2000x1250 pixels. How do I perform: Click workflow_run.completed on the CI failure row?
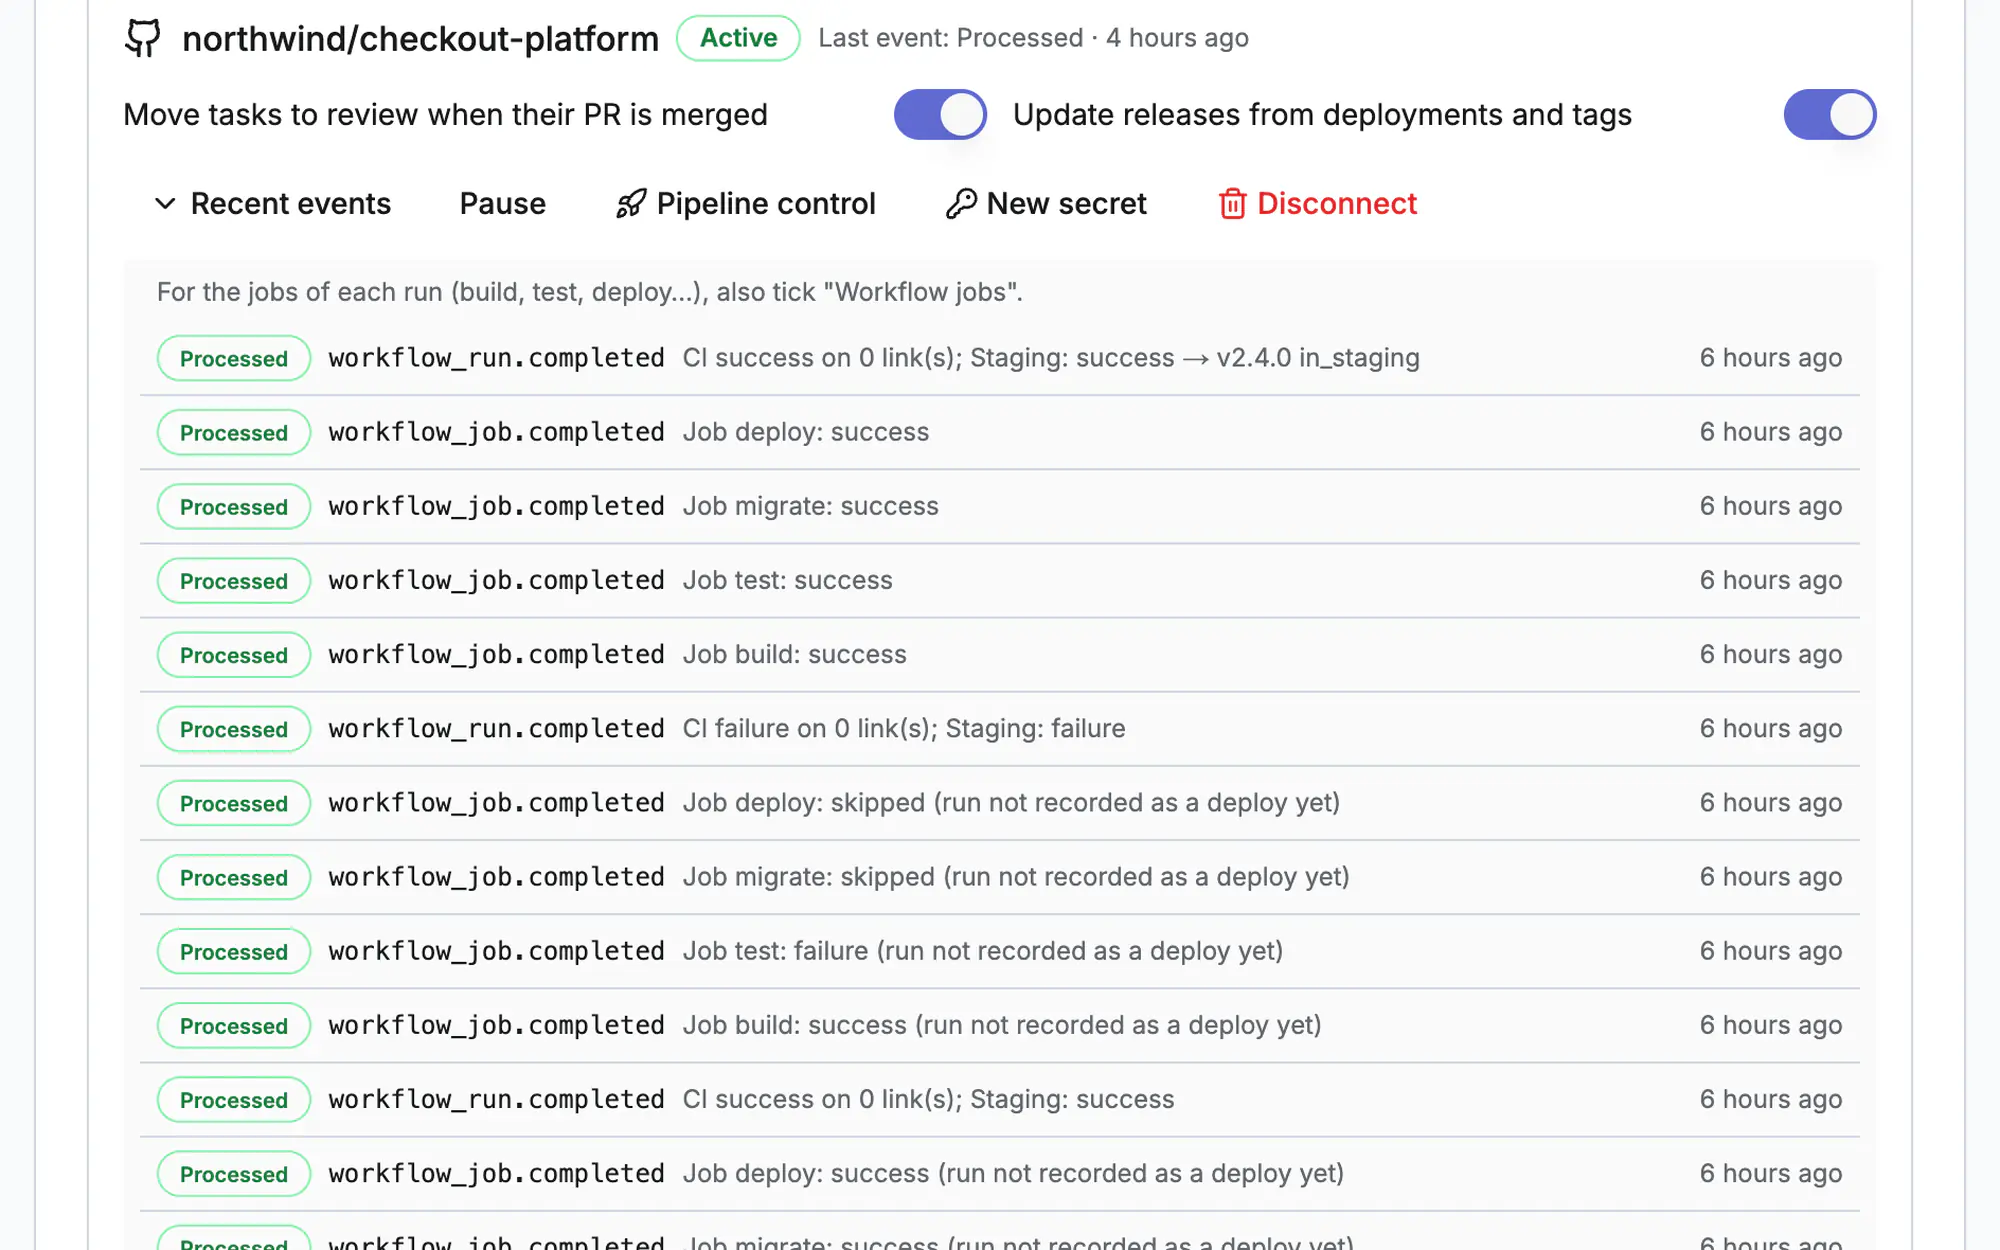(497, 728)
